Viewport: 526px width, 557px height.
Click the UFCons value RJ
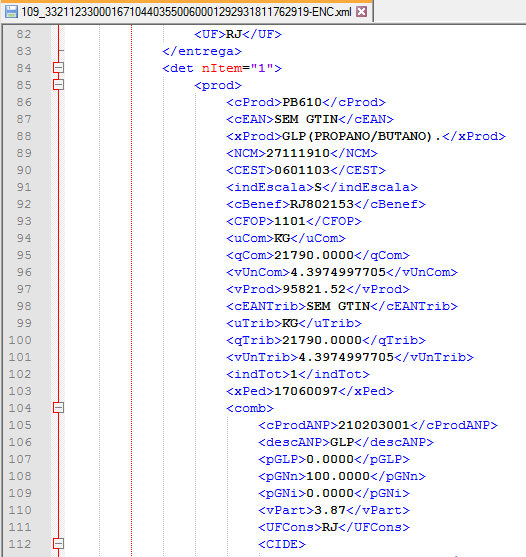click(330, 527)
